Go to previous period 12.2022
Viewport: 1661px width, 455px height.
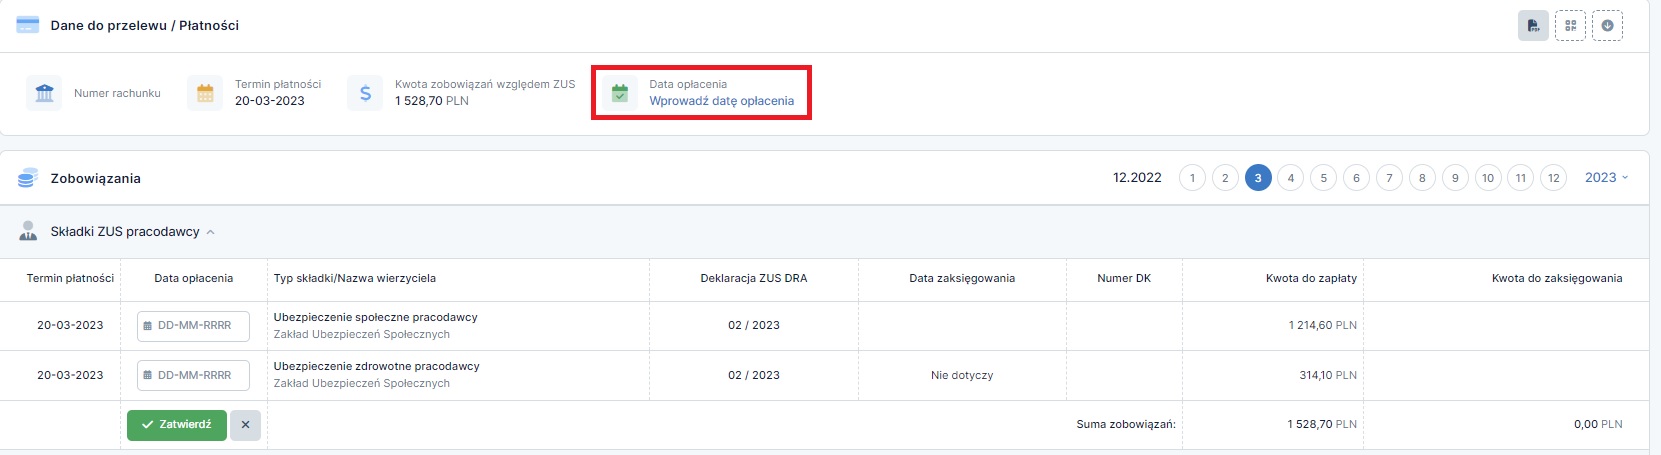(x=1137, y=178)
